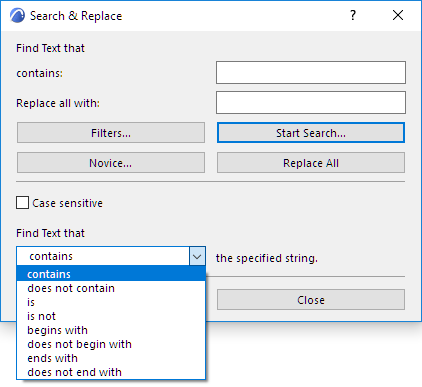Focus the 'contains' search text field
The height and width of the screenshot is (387, 422).
[311, 72]
